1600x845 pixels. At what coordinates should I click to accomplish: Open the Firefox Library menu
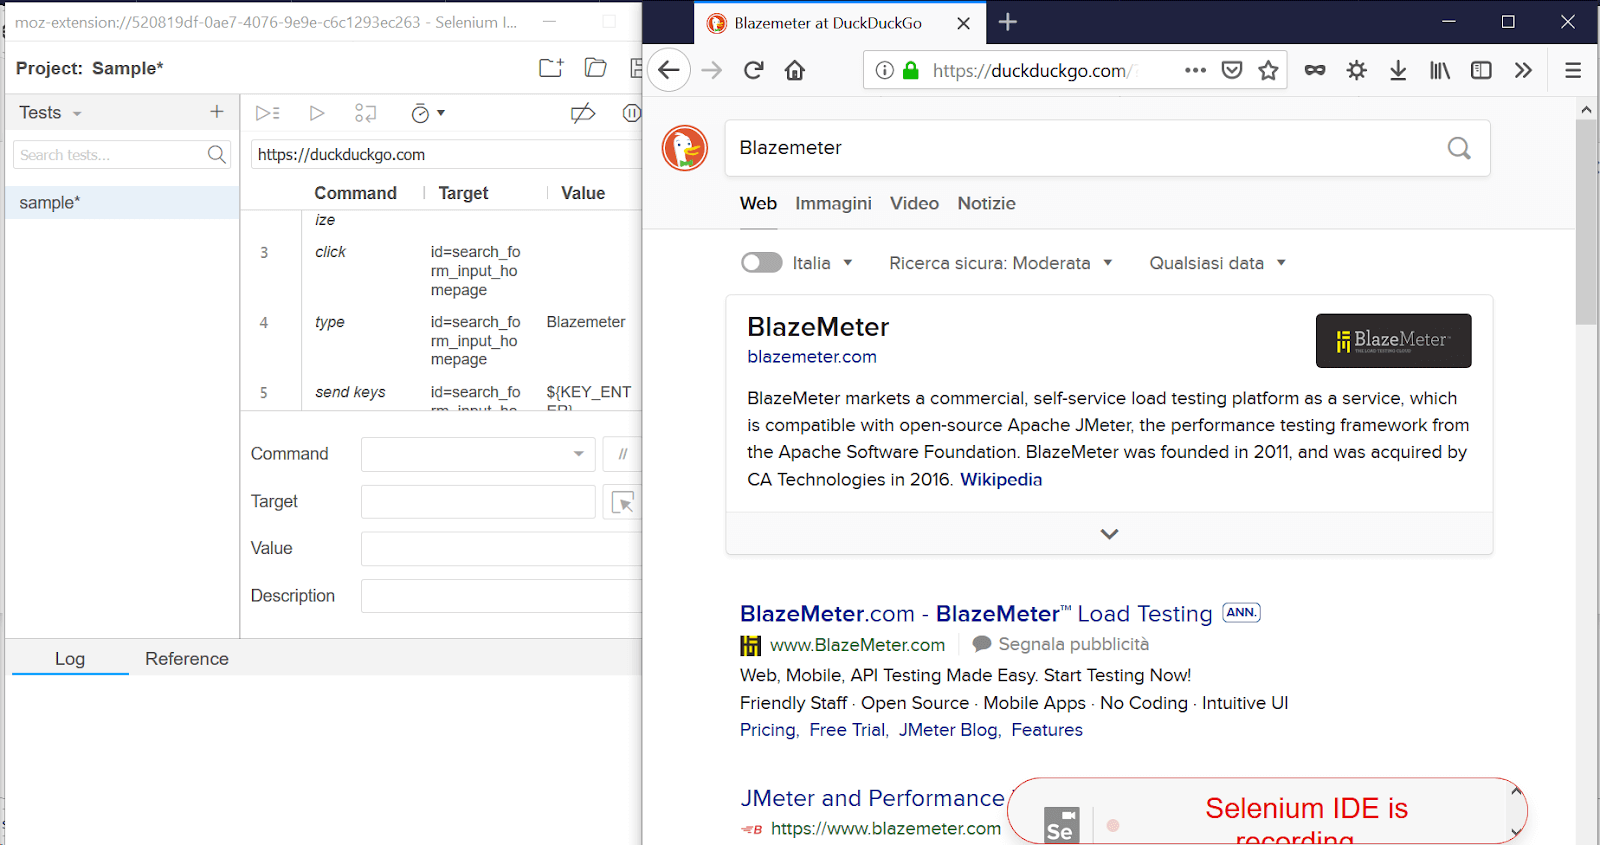pyautogui.click(x=1440, y=70)
